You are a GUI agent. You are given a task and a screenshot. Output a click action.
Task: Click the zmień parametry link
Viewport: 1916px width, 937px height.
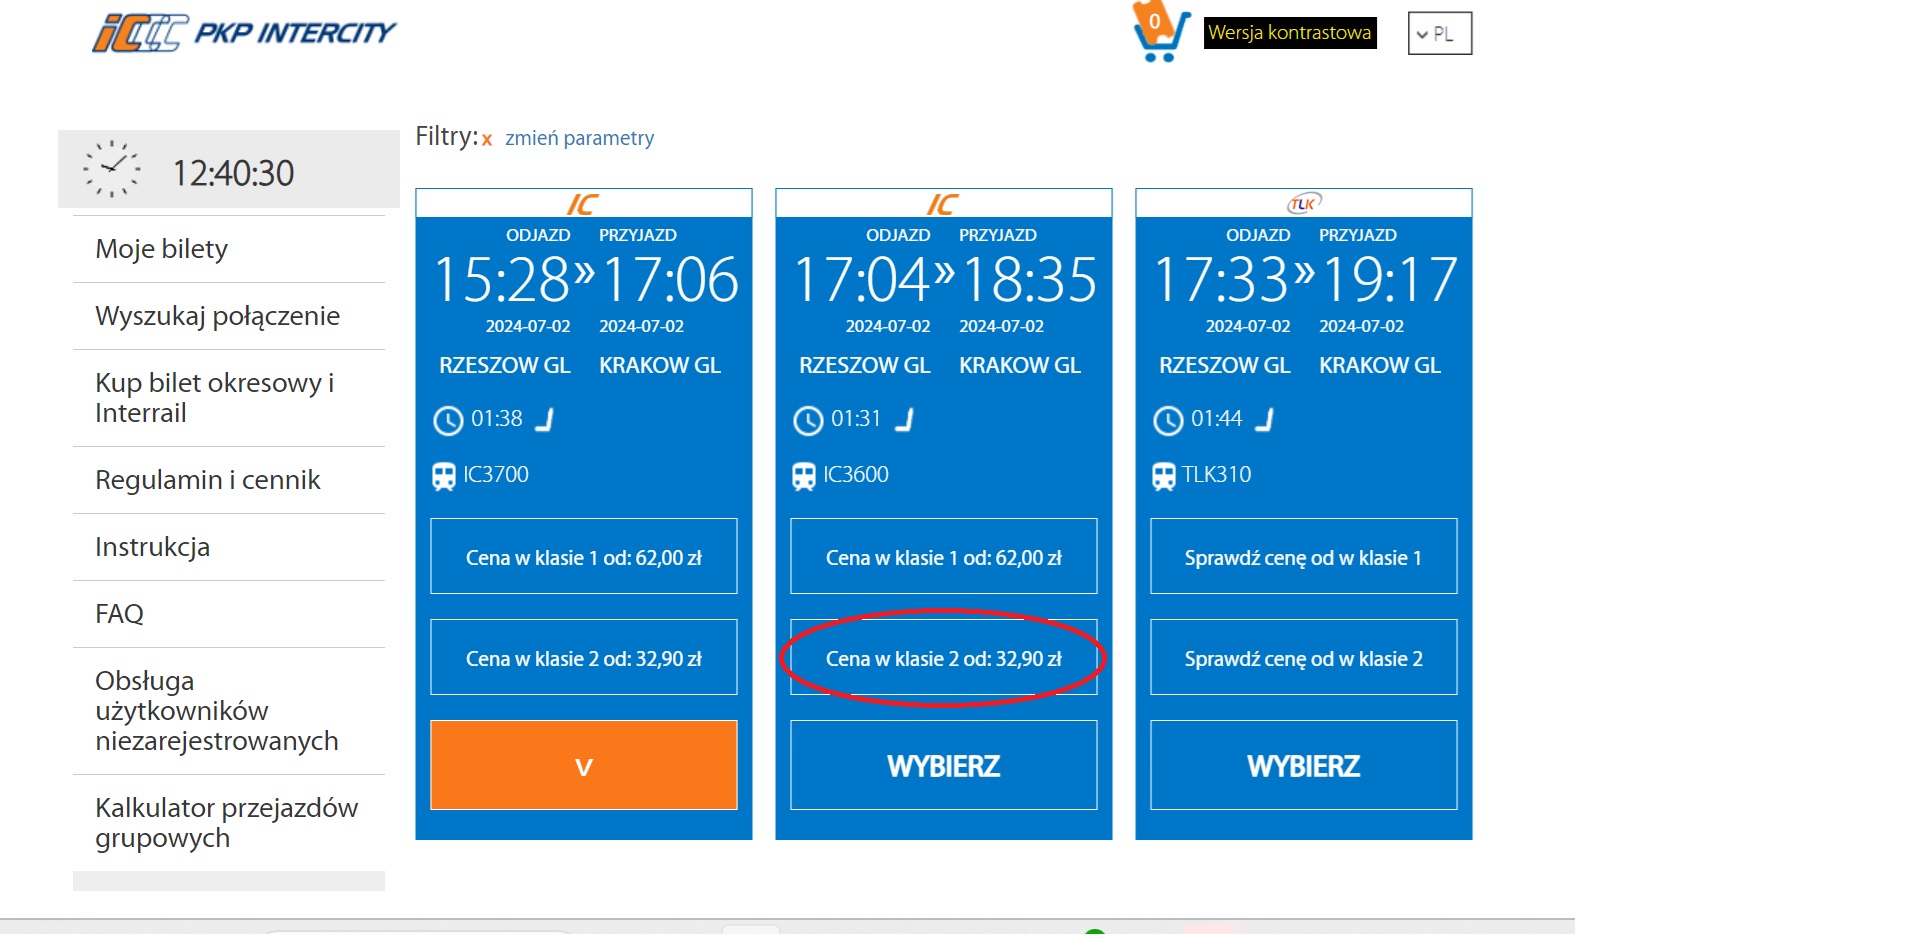pos(579,138)
